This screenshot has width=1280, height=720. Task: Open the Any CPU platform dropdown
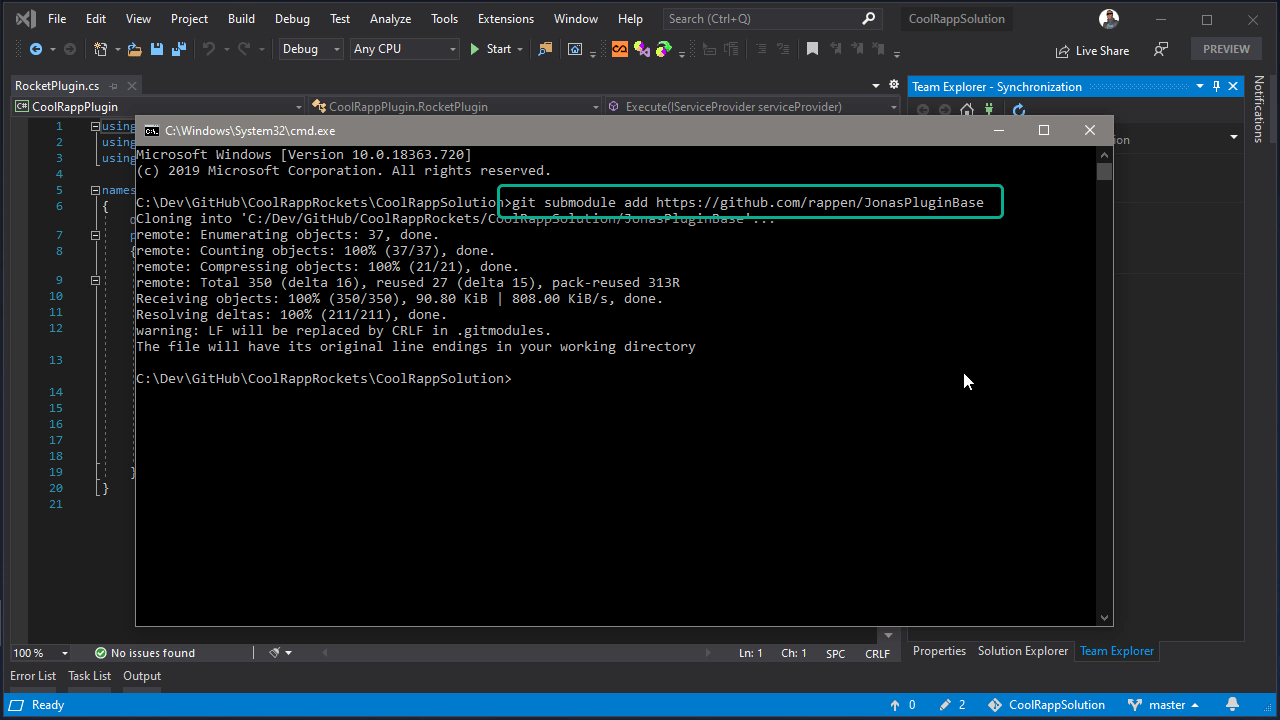pyautogui.click(x=404, y=48)
